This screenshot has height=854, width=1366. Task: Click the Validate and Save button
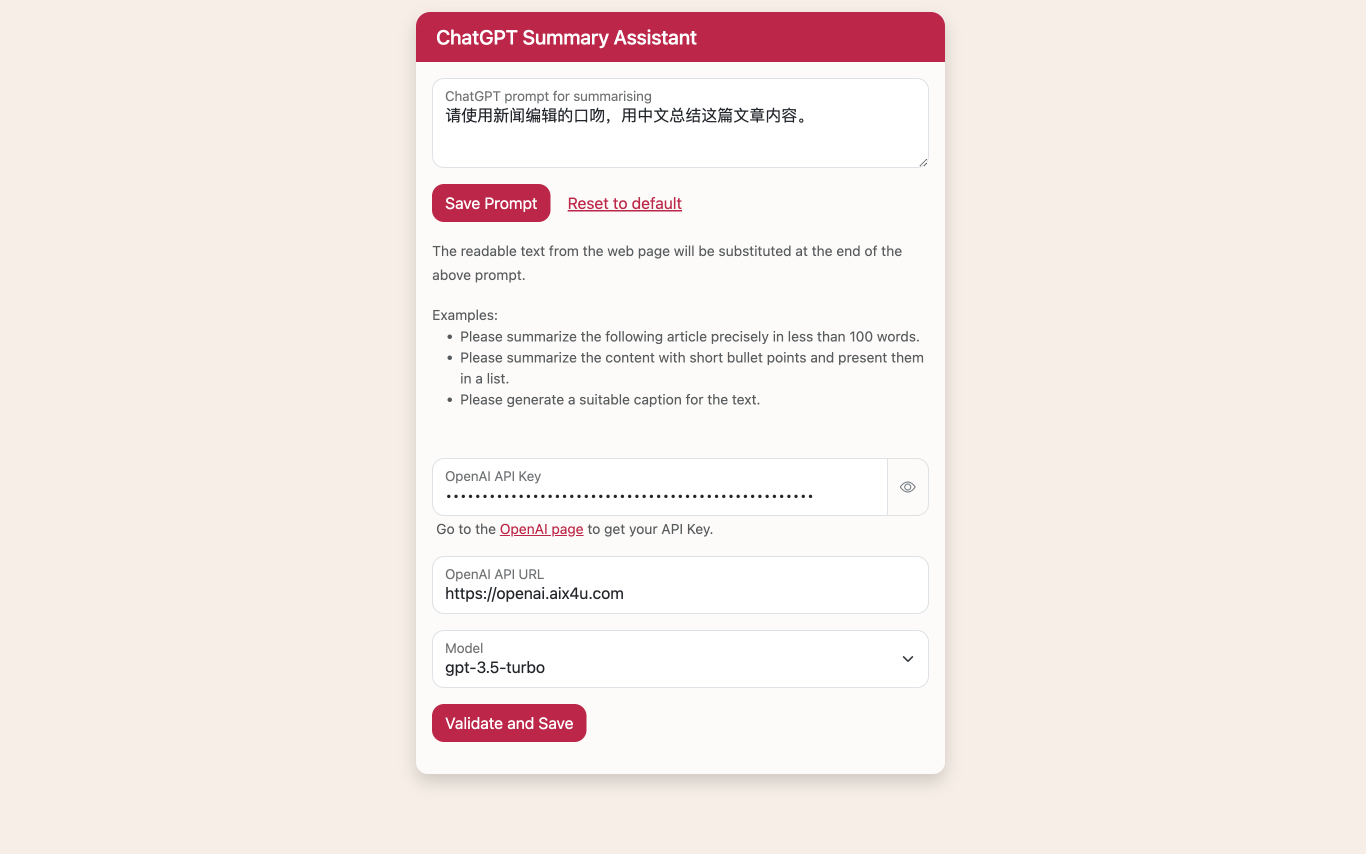tap(508, 724)
